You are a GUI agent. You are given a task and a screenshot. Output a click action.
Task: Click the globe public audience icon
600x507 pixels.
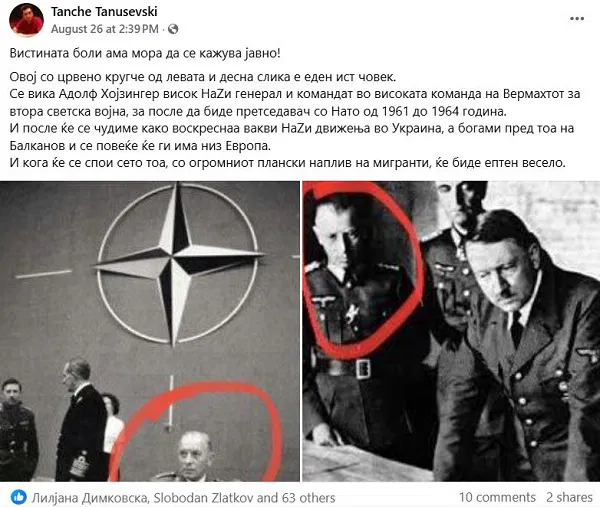tap(173, 29)
